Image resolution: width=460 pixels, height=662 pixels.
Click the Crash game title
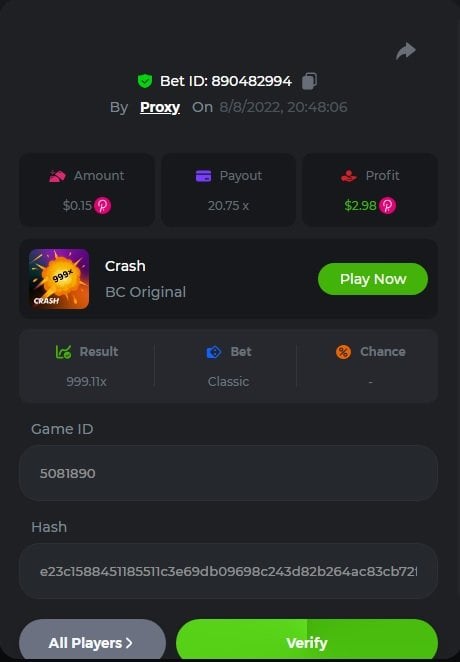(125, 266)
